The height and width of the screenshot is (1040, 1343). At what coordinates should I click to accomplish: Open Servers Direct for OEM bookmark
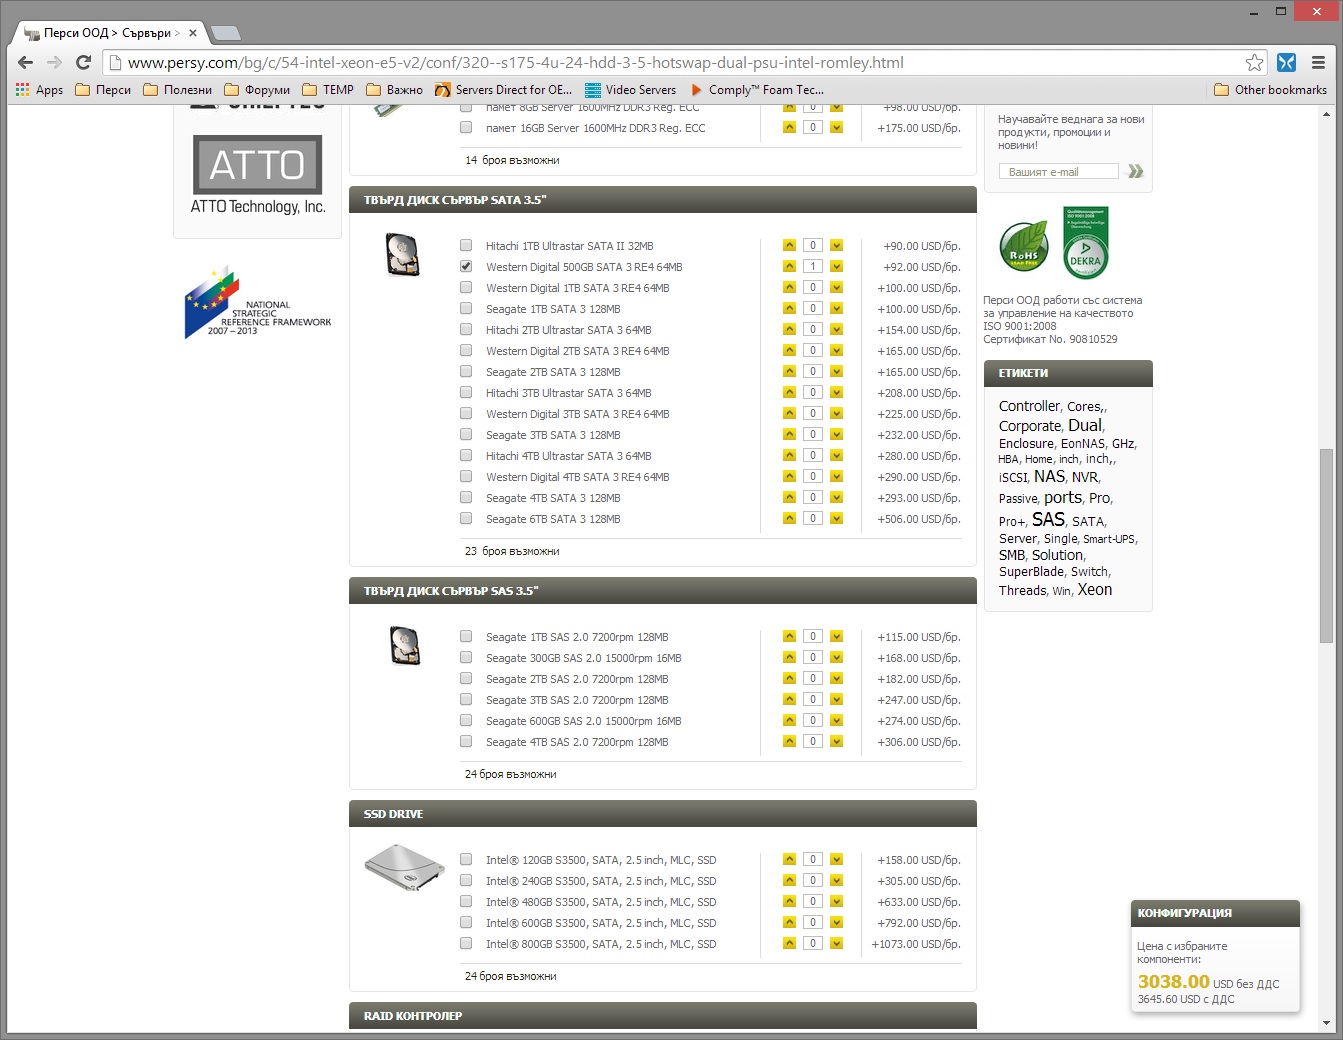point(504,90)
